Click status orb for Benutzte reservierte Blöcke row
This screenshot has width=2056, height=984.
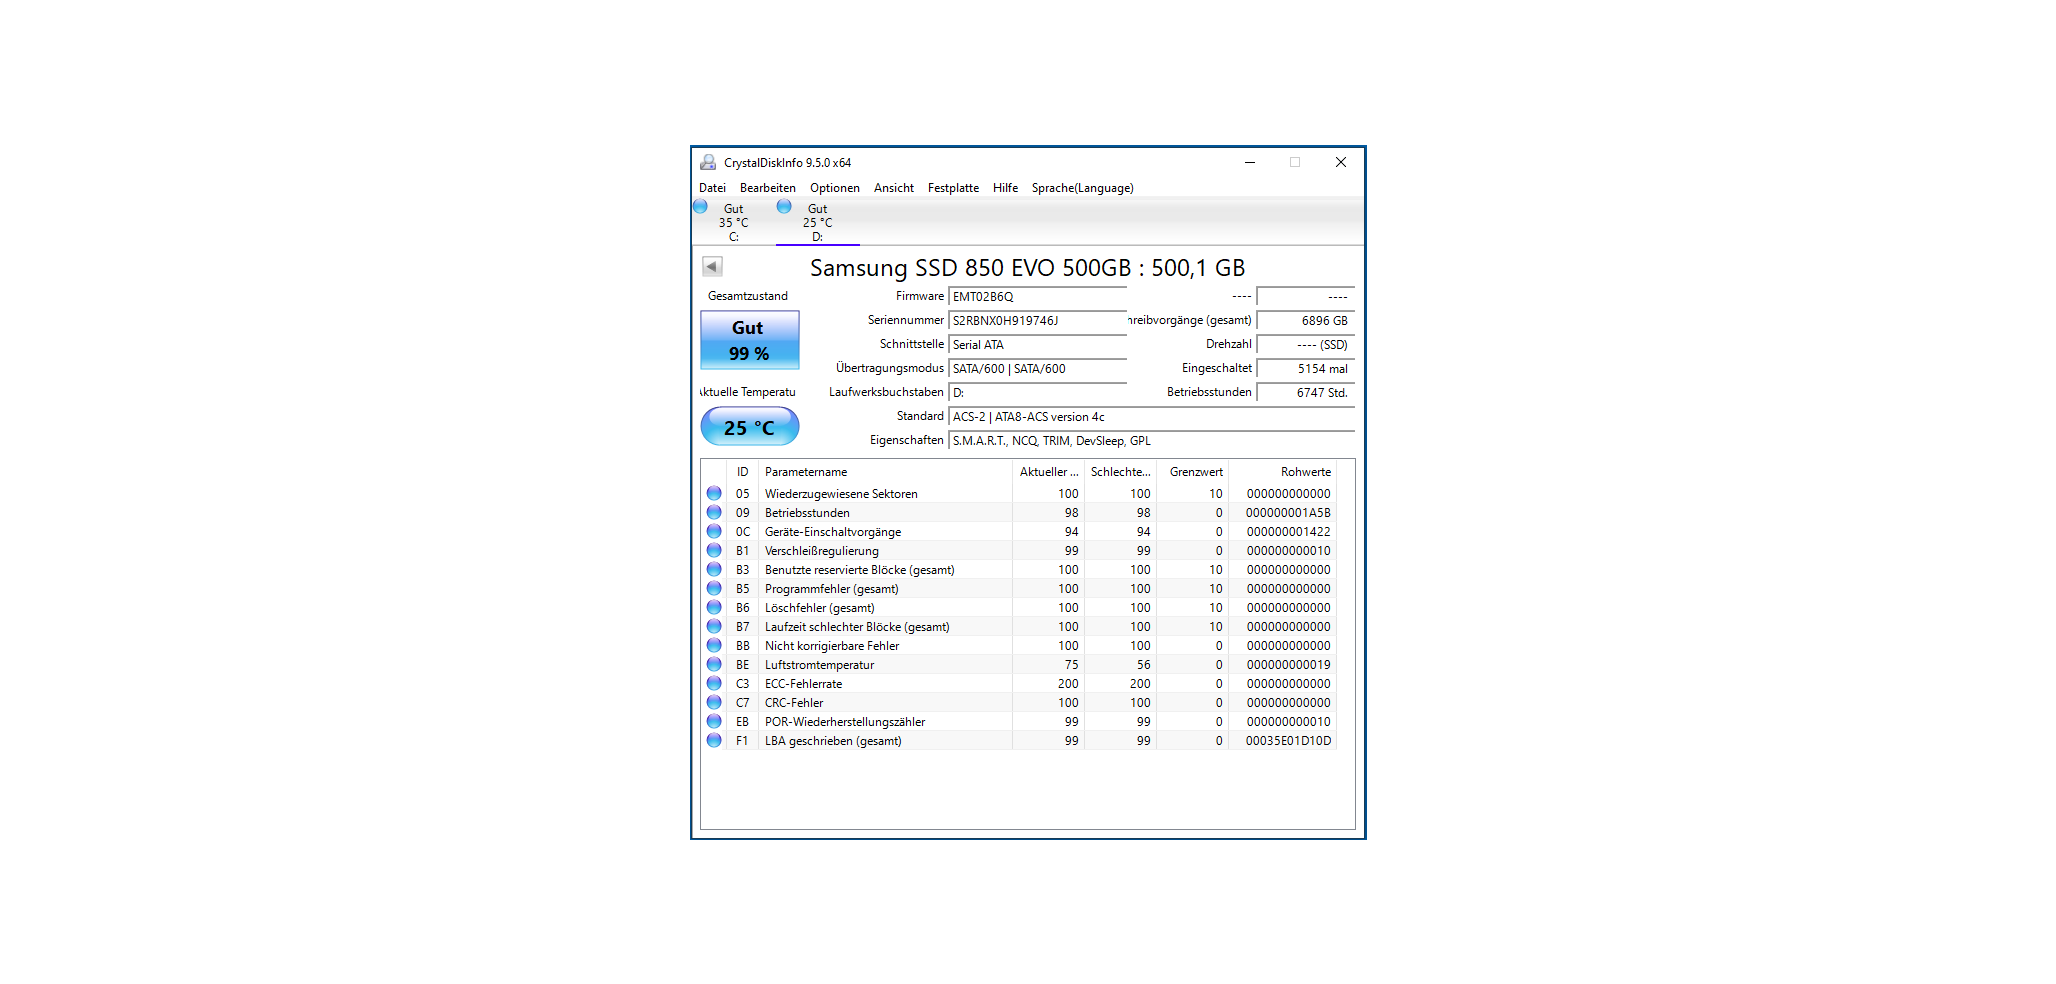tap(714, 569)
